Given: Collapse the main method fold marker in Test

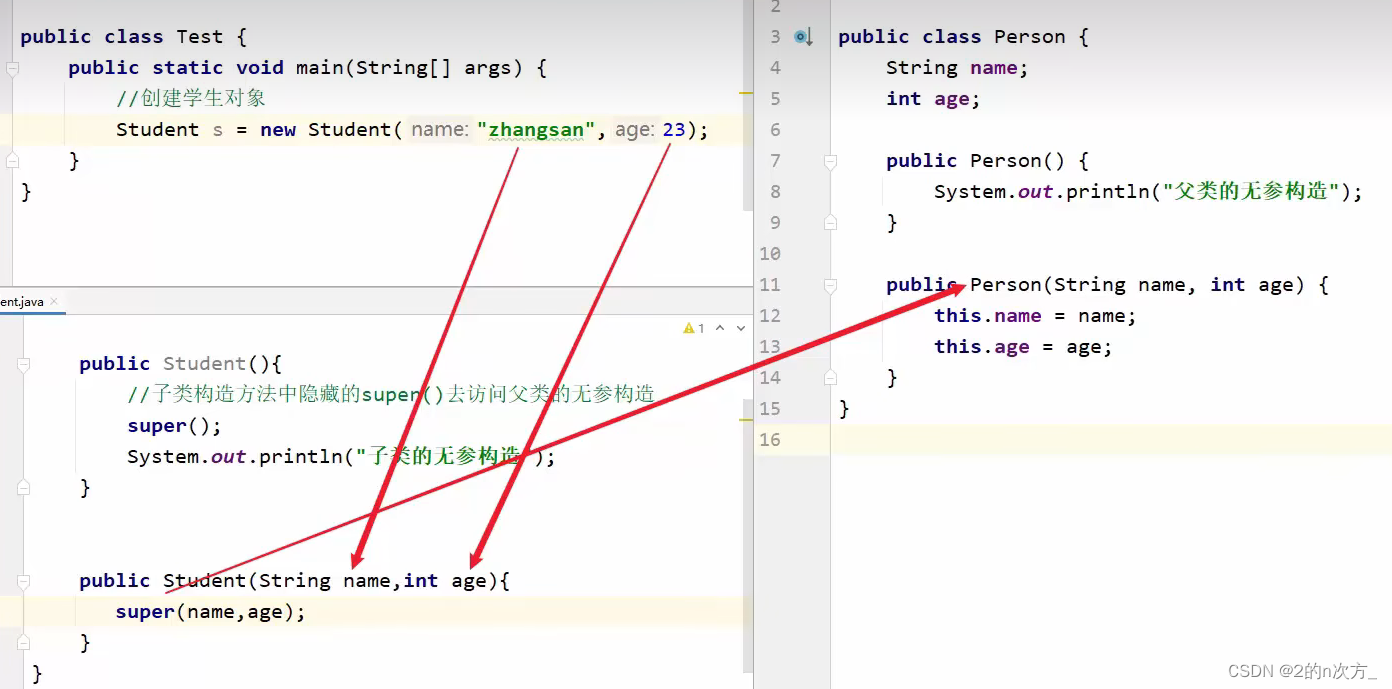Looking at the screenshot, I should tap(12, 68).
